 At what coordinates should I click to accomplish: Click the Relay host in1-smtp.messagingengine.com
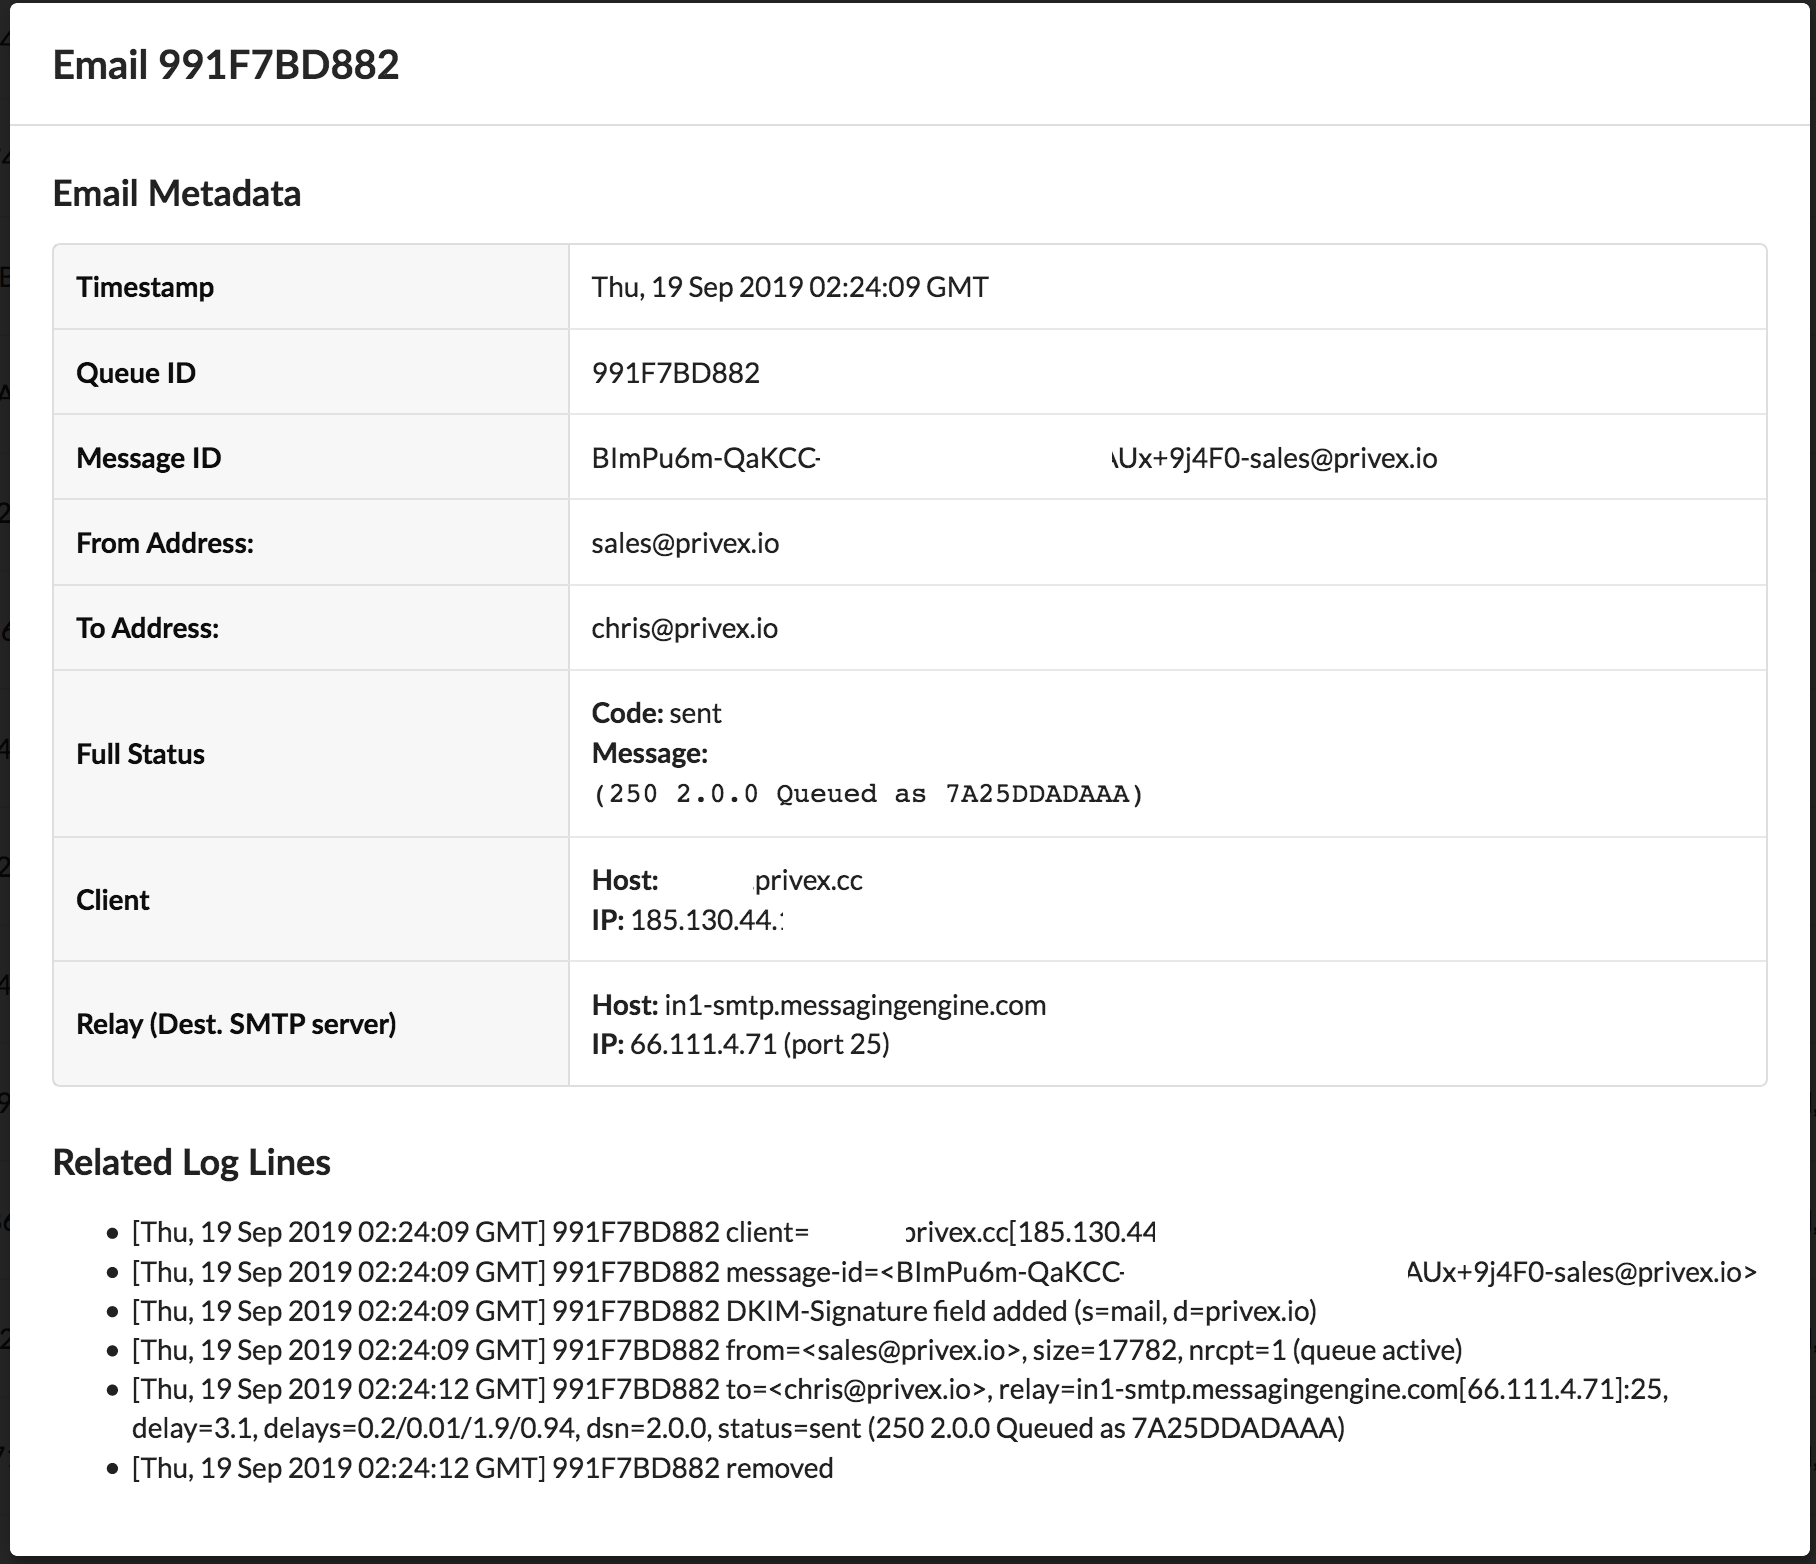pos(854,1005)
